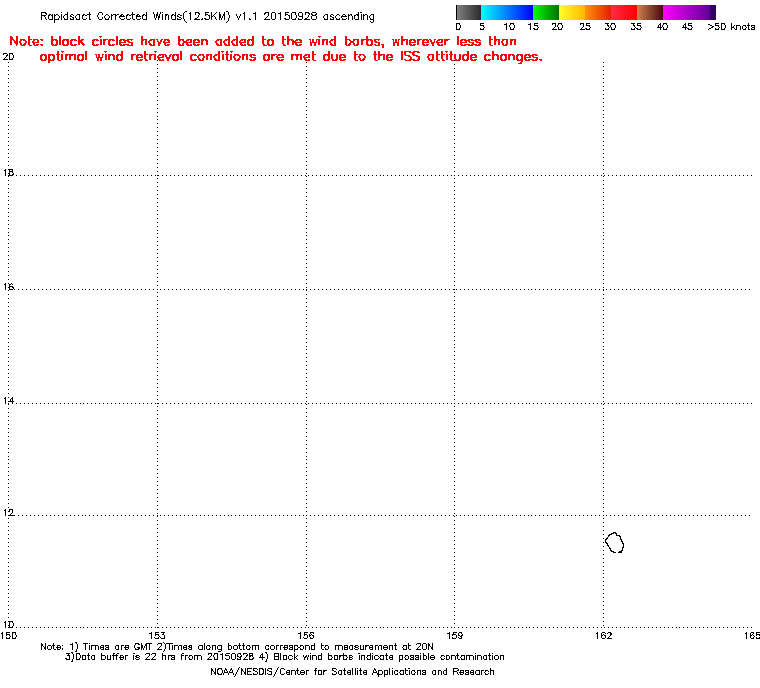Click the yellow 20-25 knots color band
760x688 pixels.
572,12
